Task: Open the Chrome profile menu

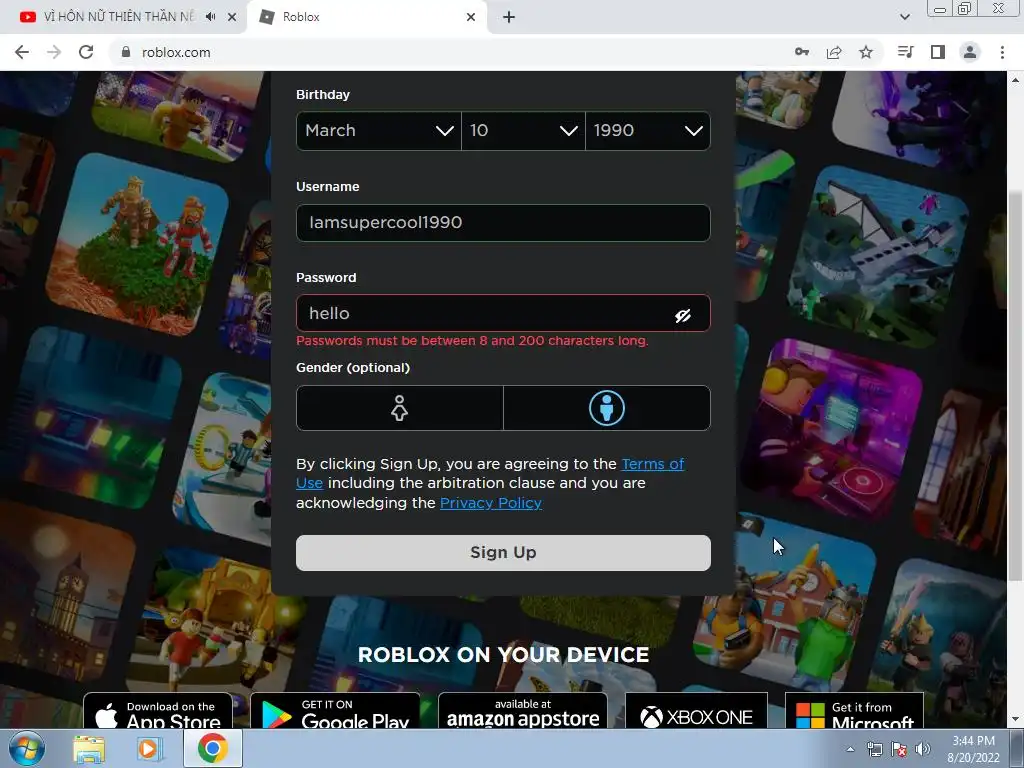Action: click(970, 52)
